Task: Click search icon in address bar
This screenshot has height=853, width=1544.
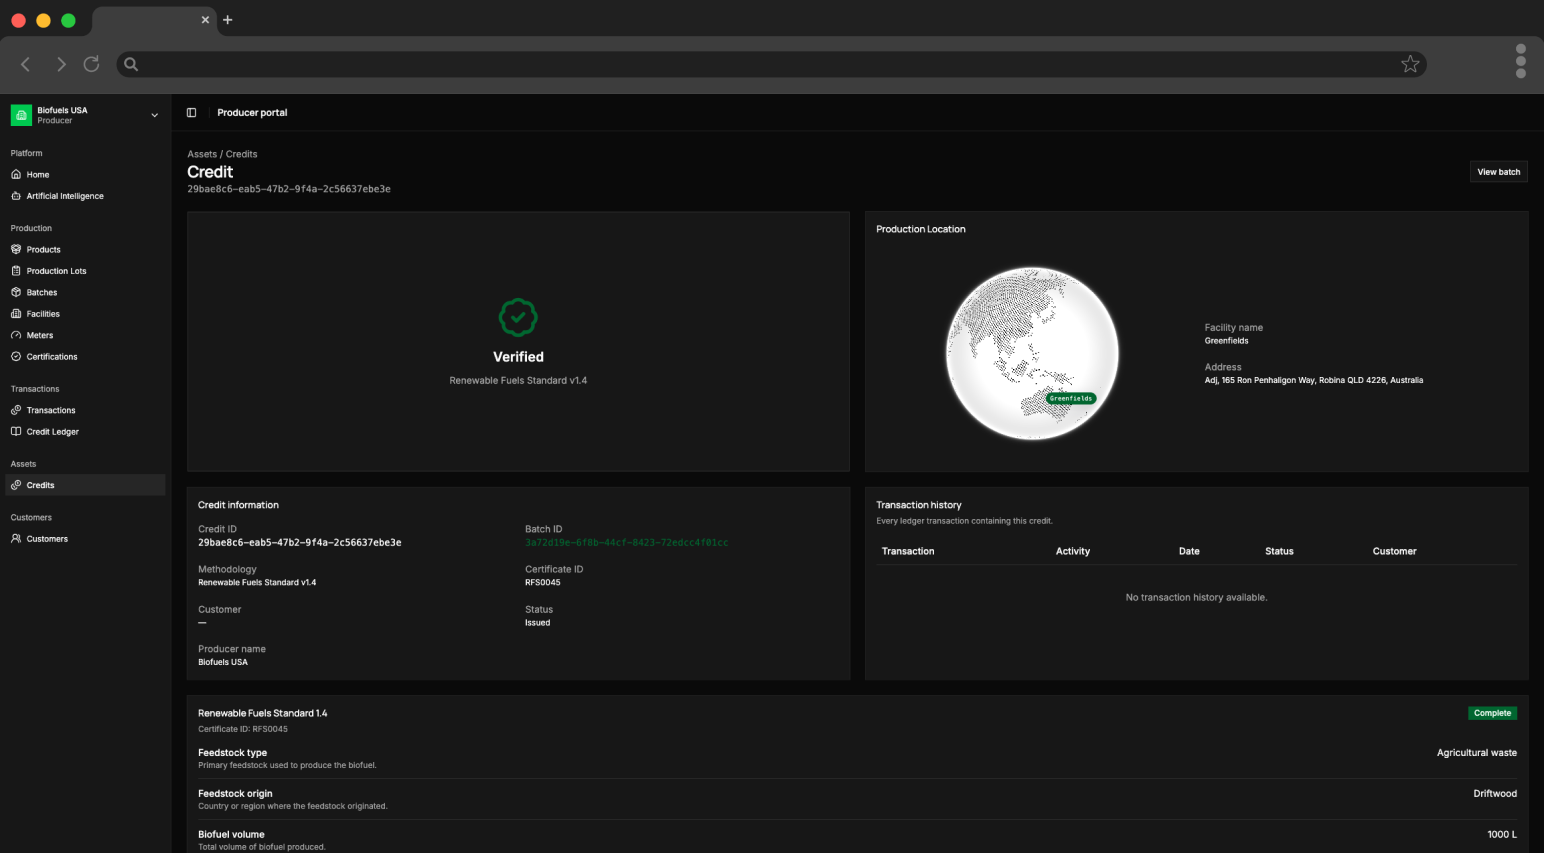Action: [x=131, y=64]
